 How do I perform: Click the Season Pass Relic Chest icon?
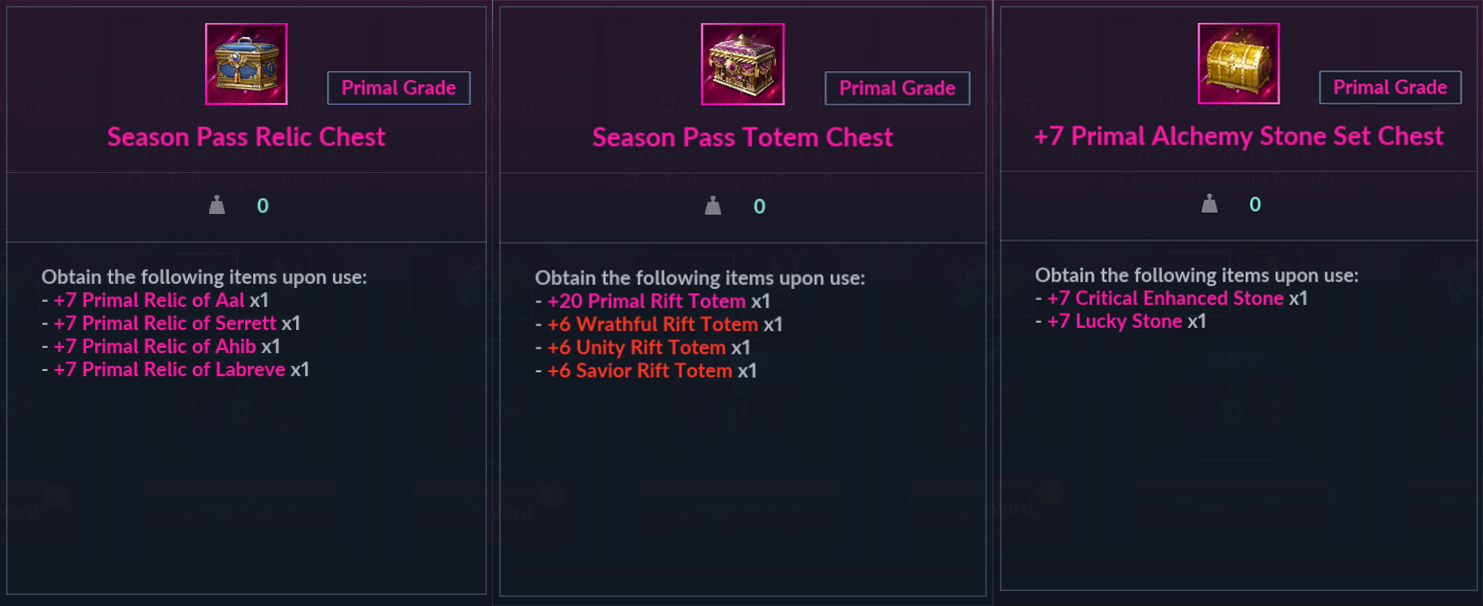pyautogui.click(x=246, y=64)
